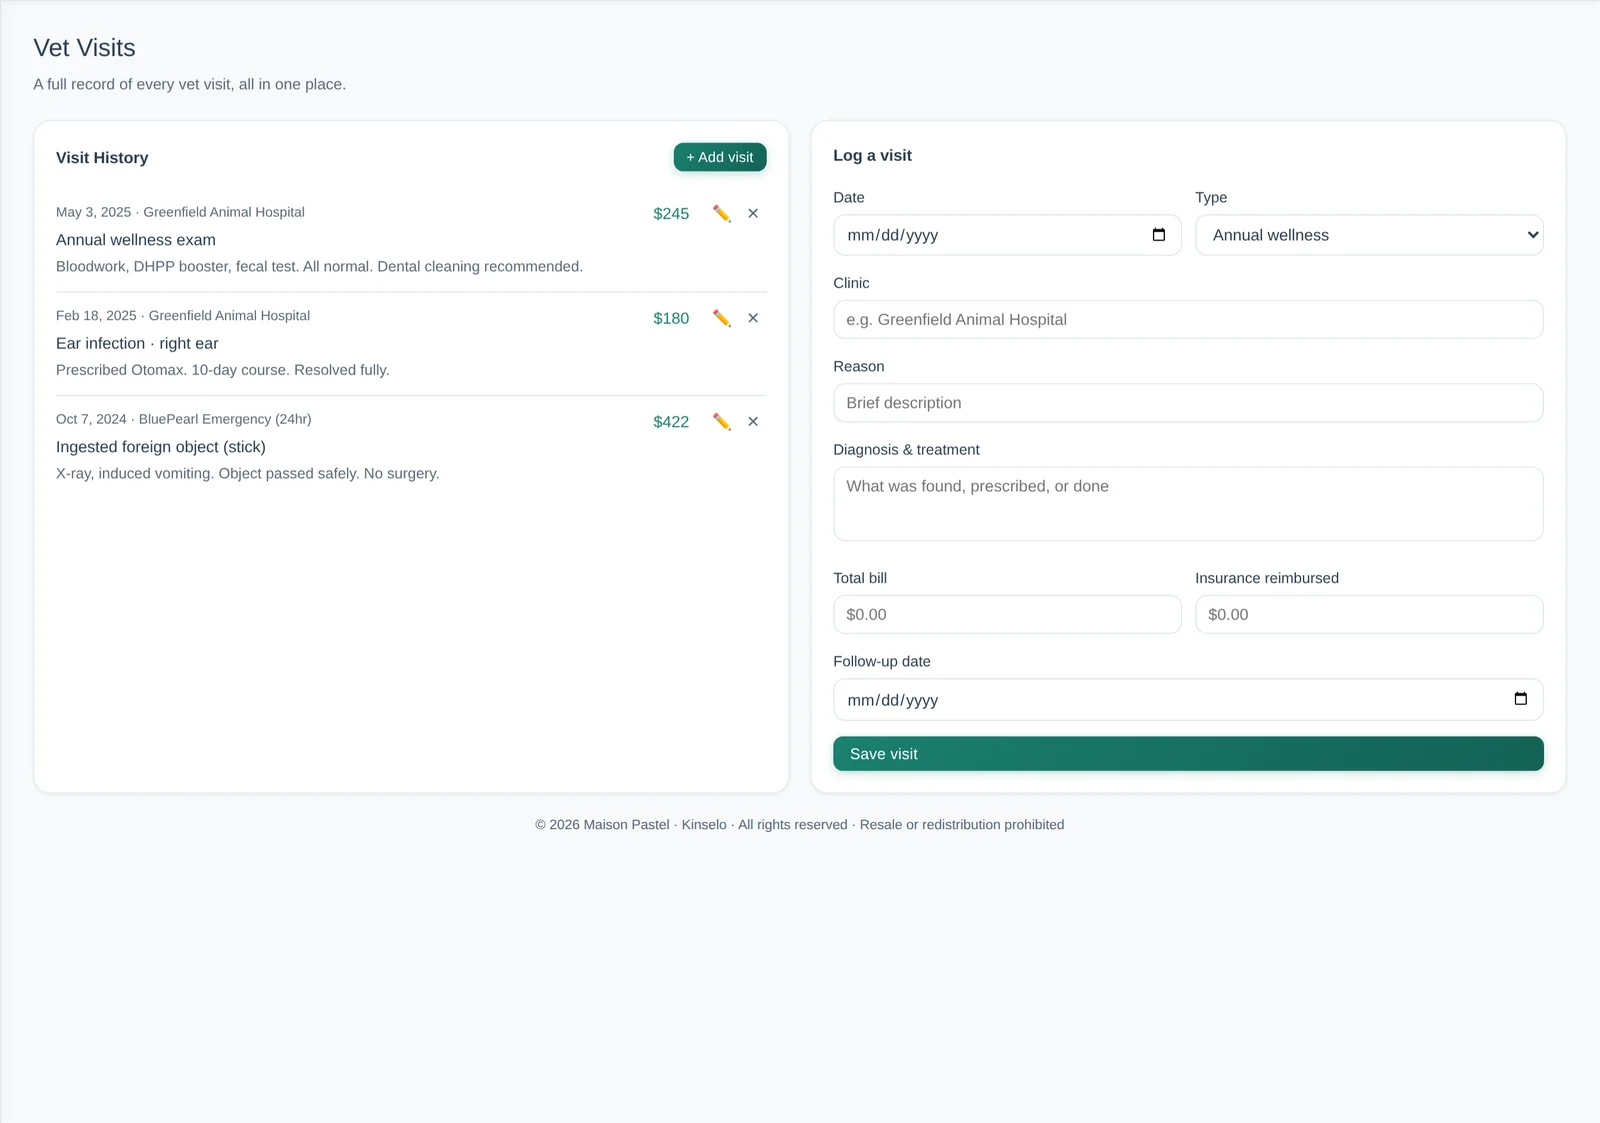Click the 'Log a visit' heading
The width and height of the screenshot is (1600, 1123).
coord(873,155)
